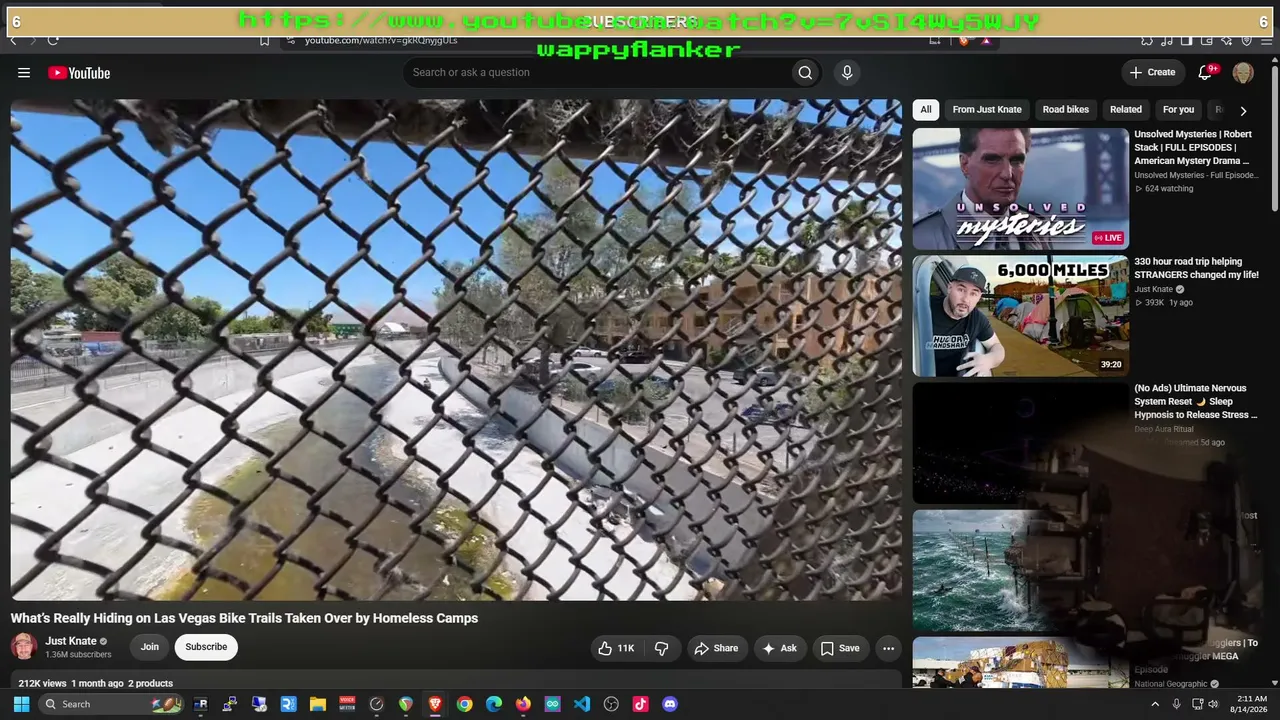Select the For you chip
Viewport: 1280px width, 720px height.
tap(1178, 110)
